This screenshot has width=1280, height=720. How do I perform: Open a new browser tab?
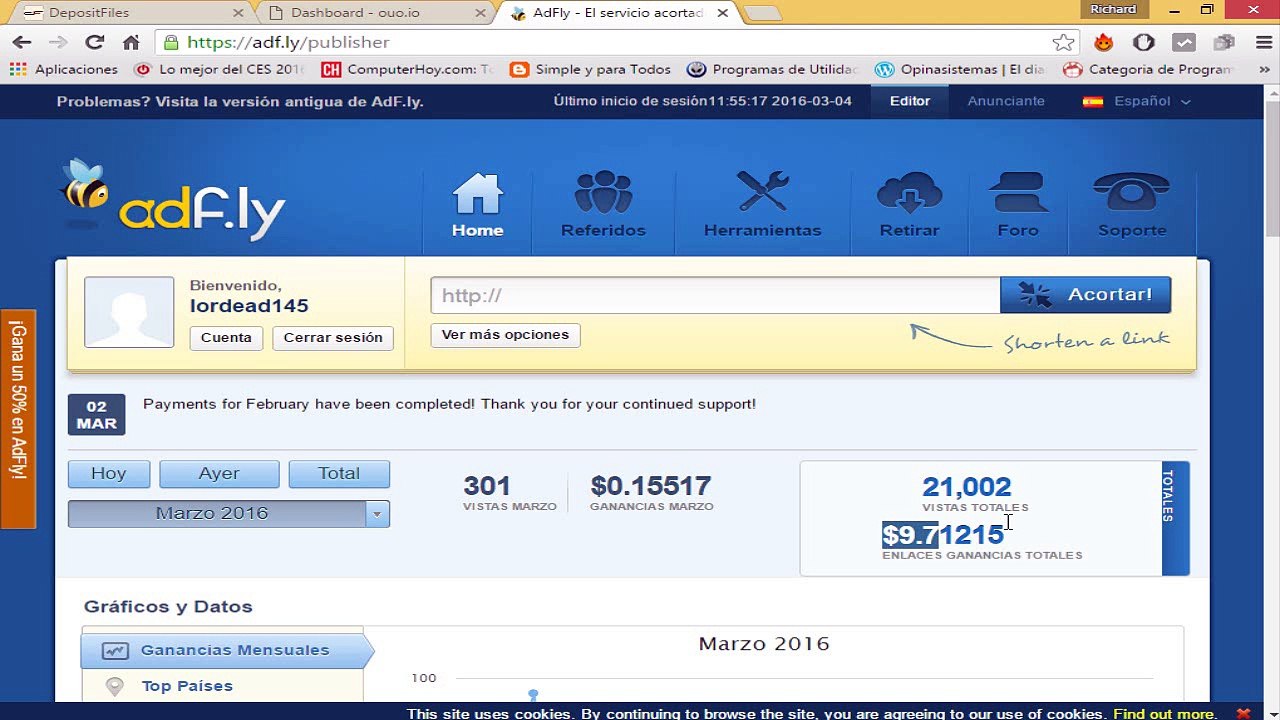click(x=762, y=13)
